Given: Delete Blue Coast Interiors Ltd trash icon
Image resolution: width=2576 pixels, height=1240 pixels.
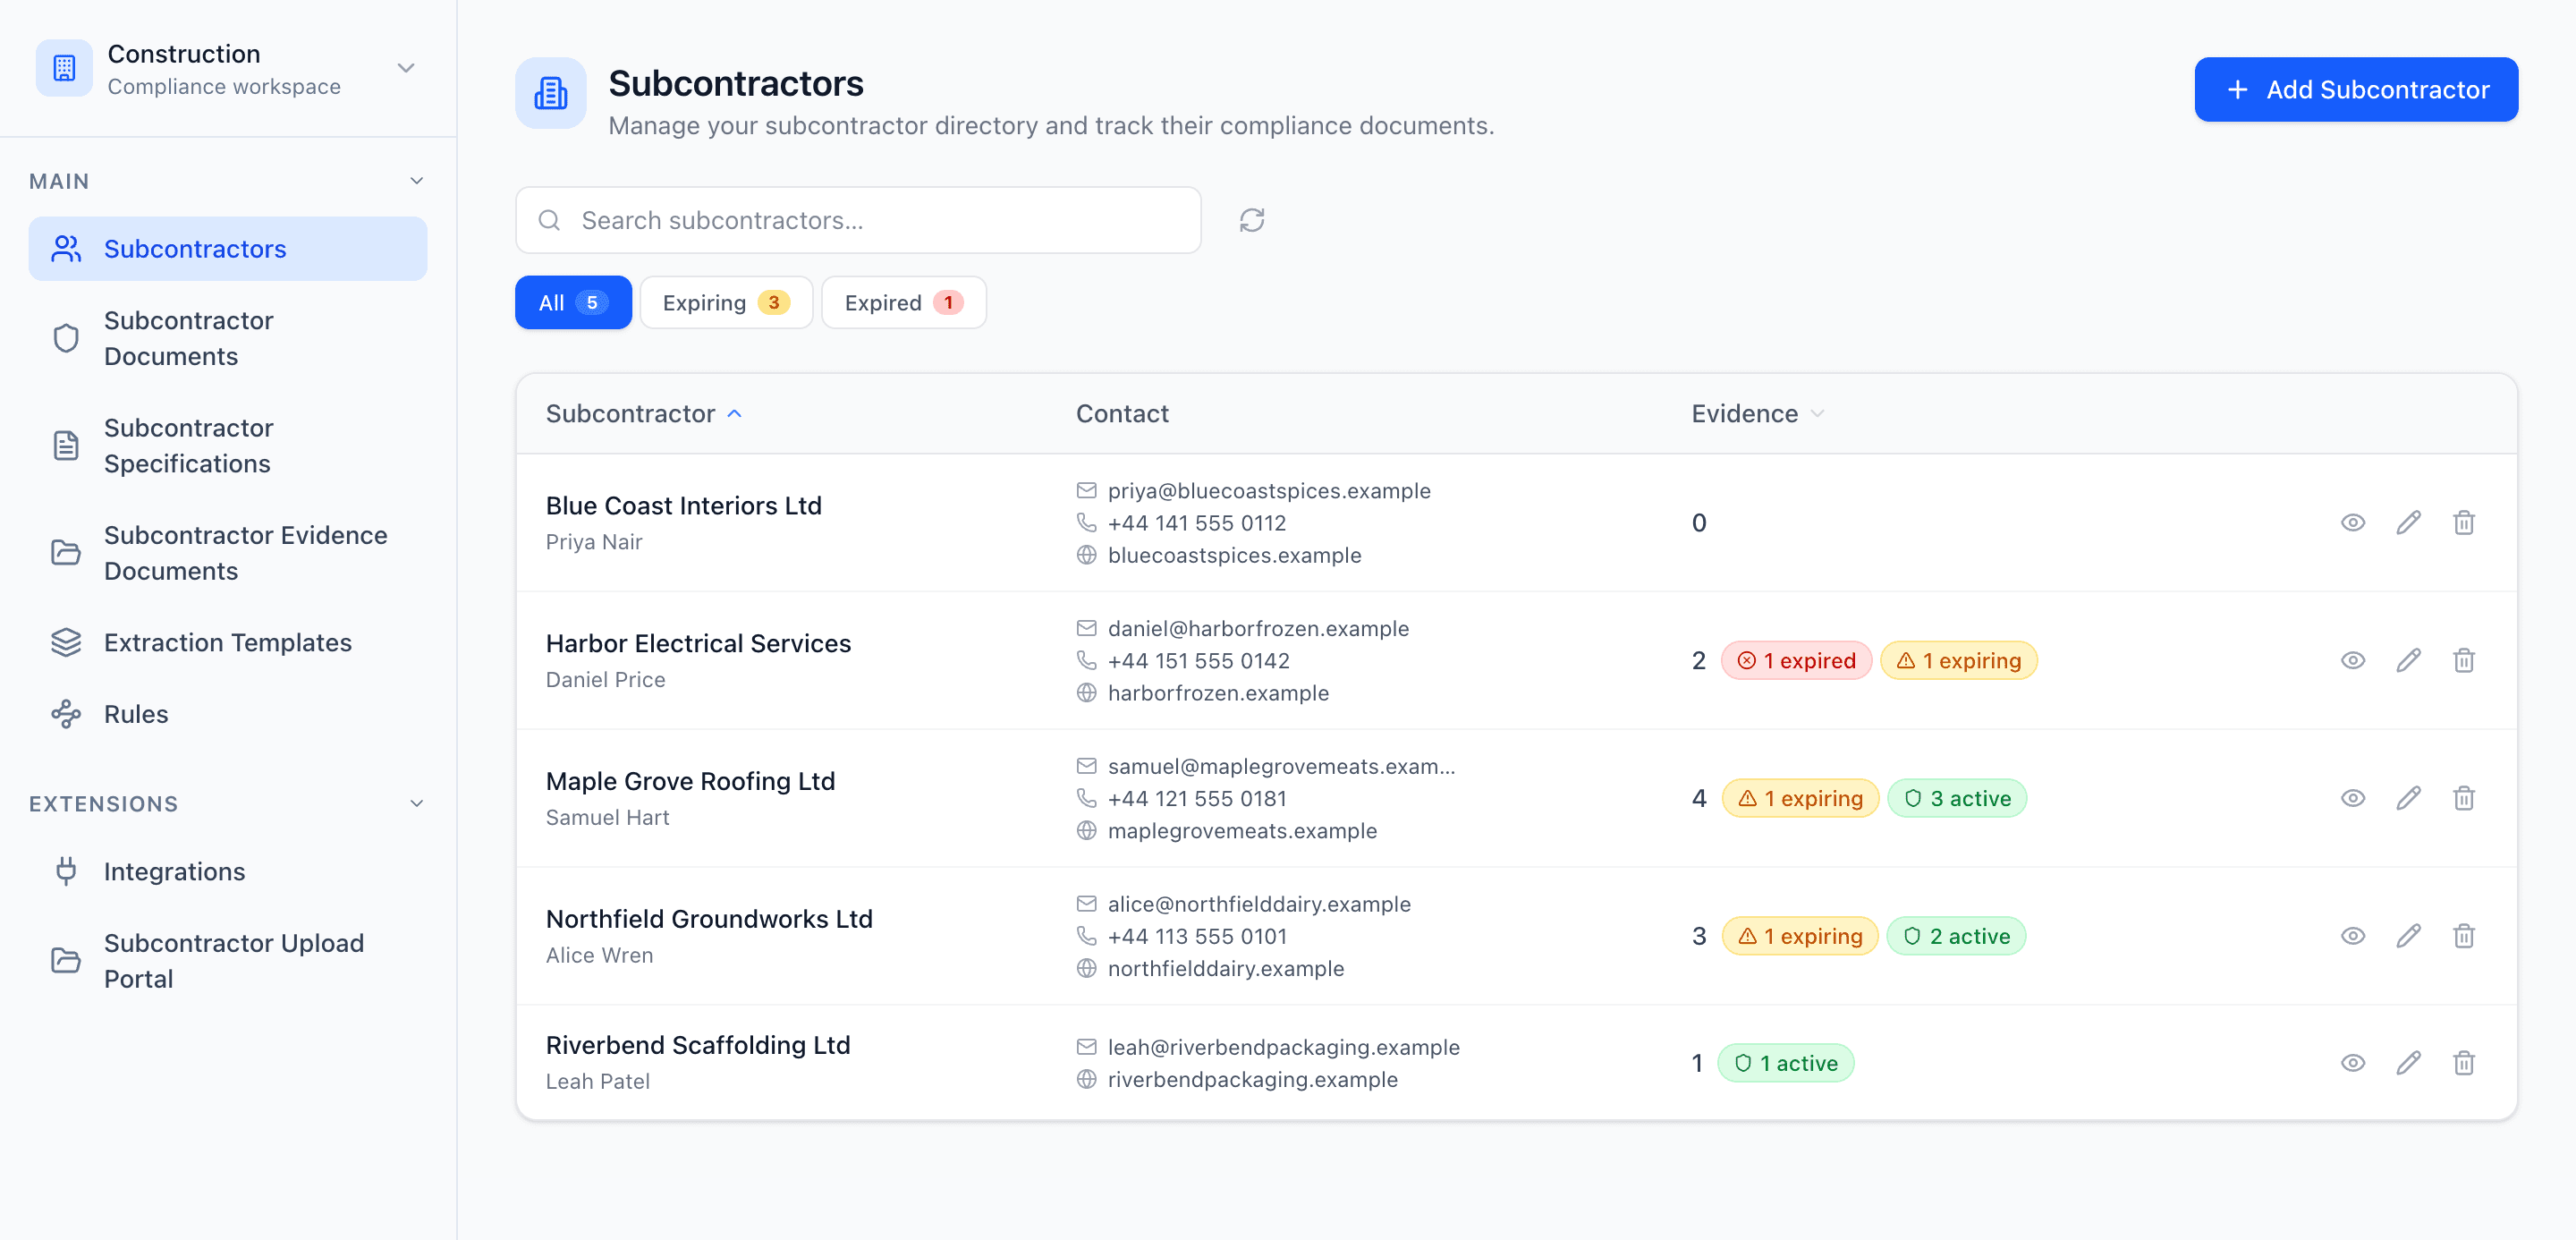Looking at the screenshot, I should [2464, 523].
